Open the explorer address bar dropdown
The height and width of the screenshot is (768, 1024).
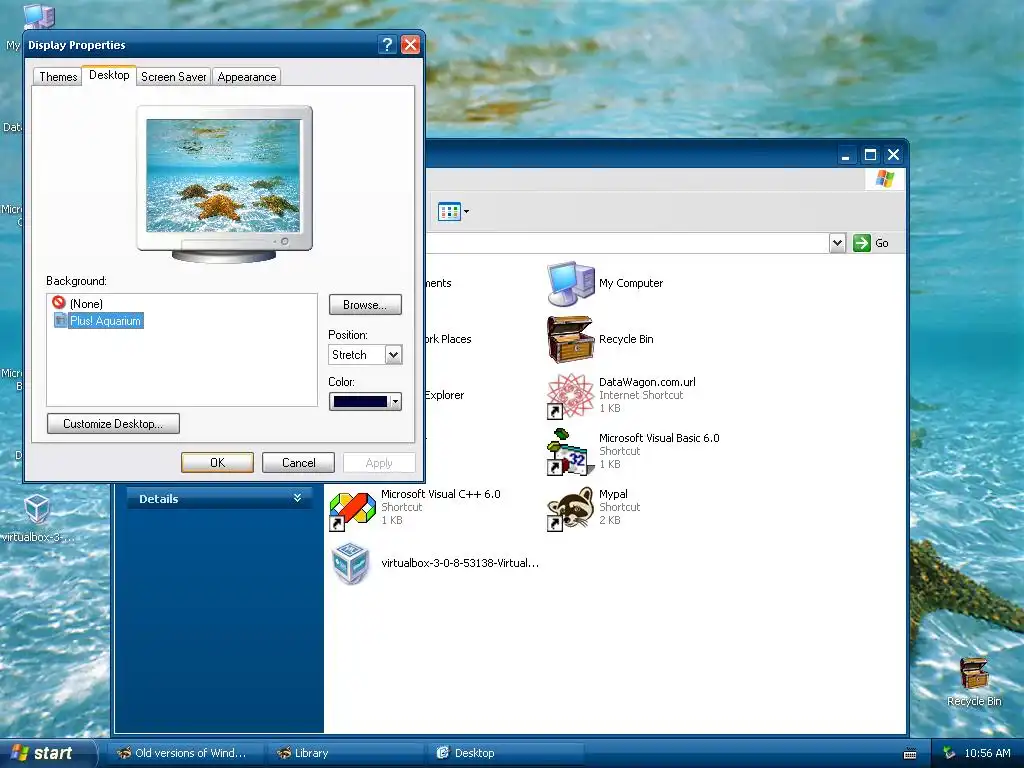[837, 243]
